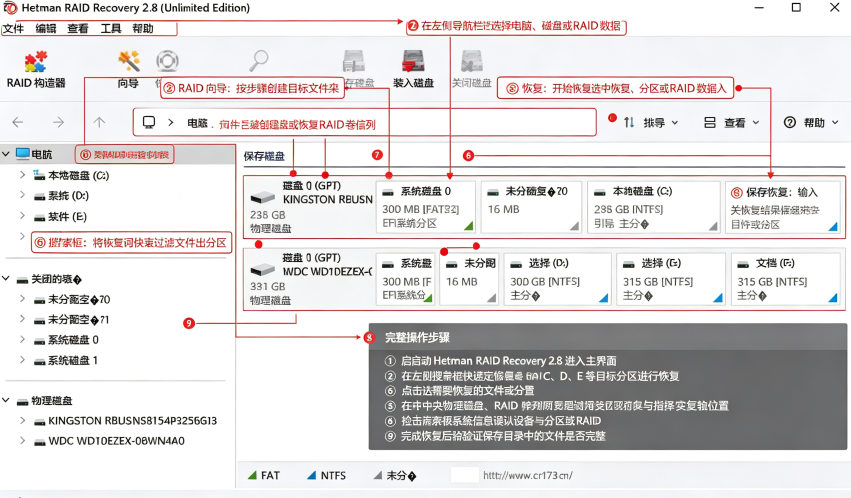The width and height of the screenshot is (851, 498).
Task: Click the 保存磁盘 section heading
Action: click(264, 156)
